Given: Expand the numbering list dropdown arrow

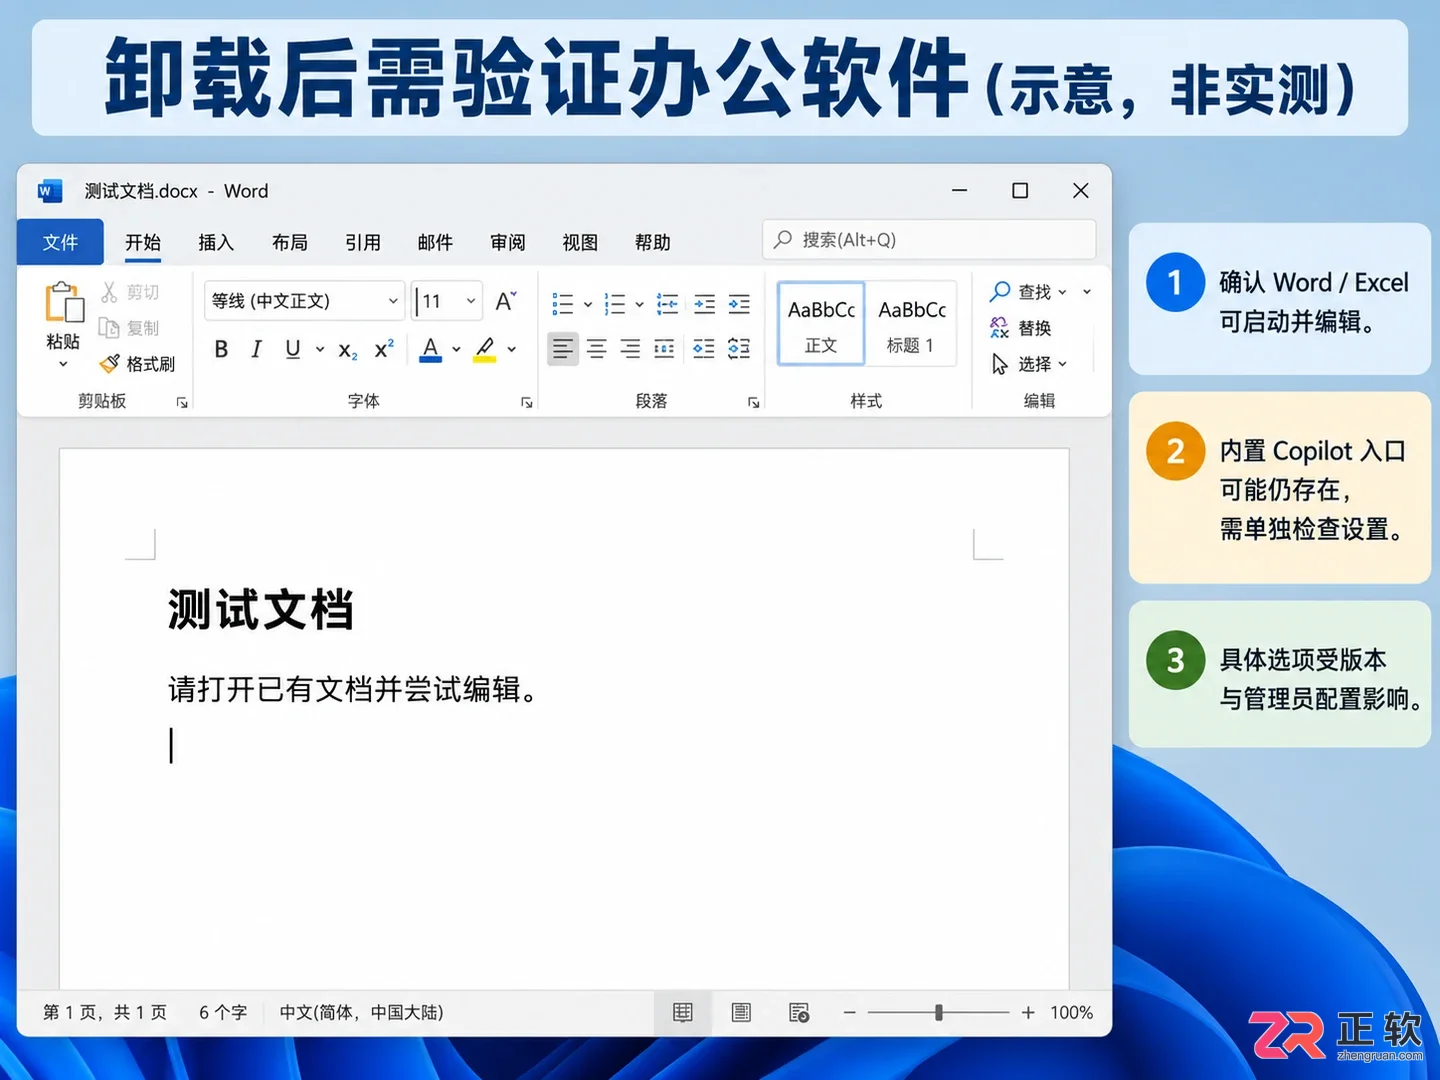Looking at the screenshot, I should pyautogui.click(x=640, y=304).
